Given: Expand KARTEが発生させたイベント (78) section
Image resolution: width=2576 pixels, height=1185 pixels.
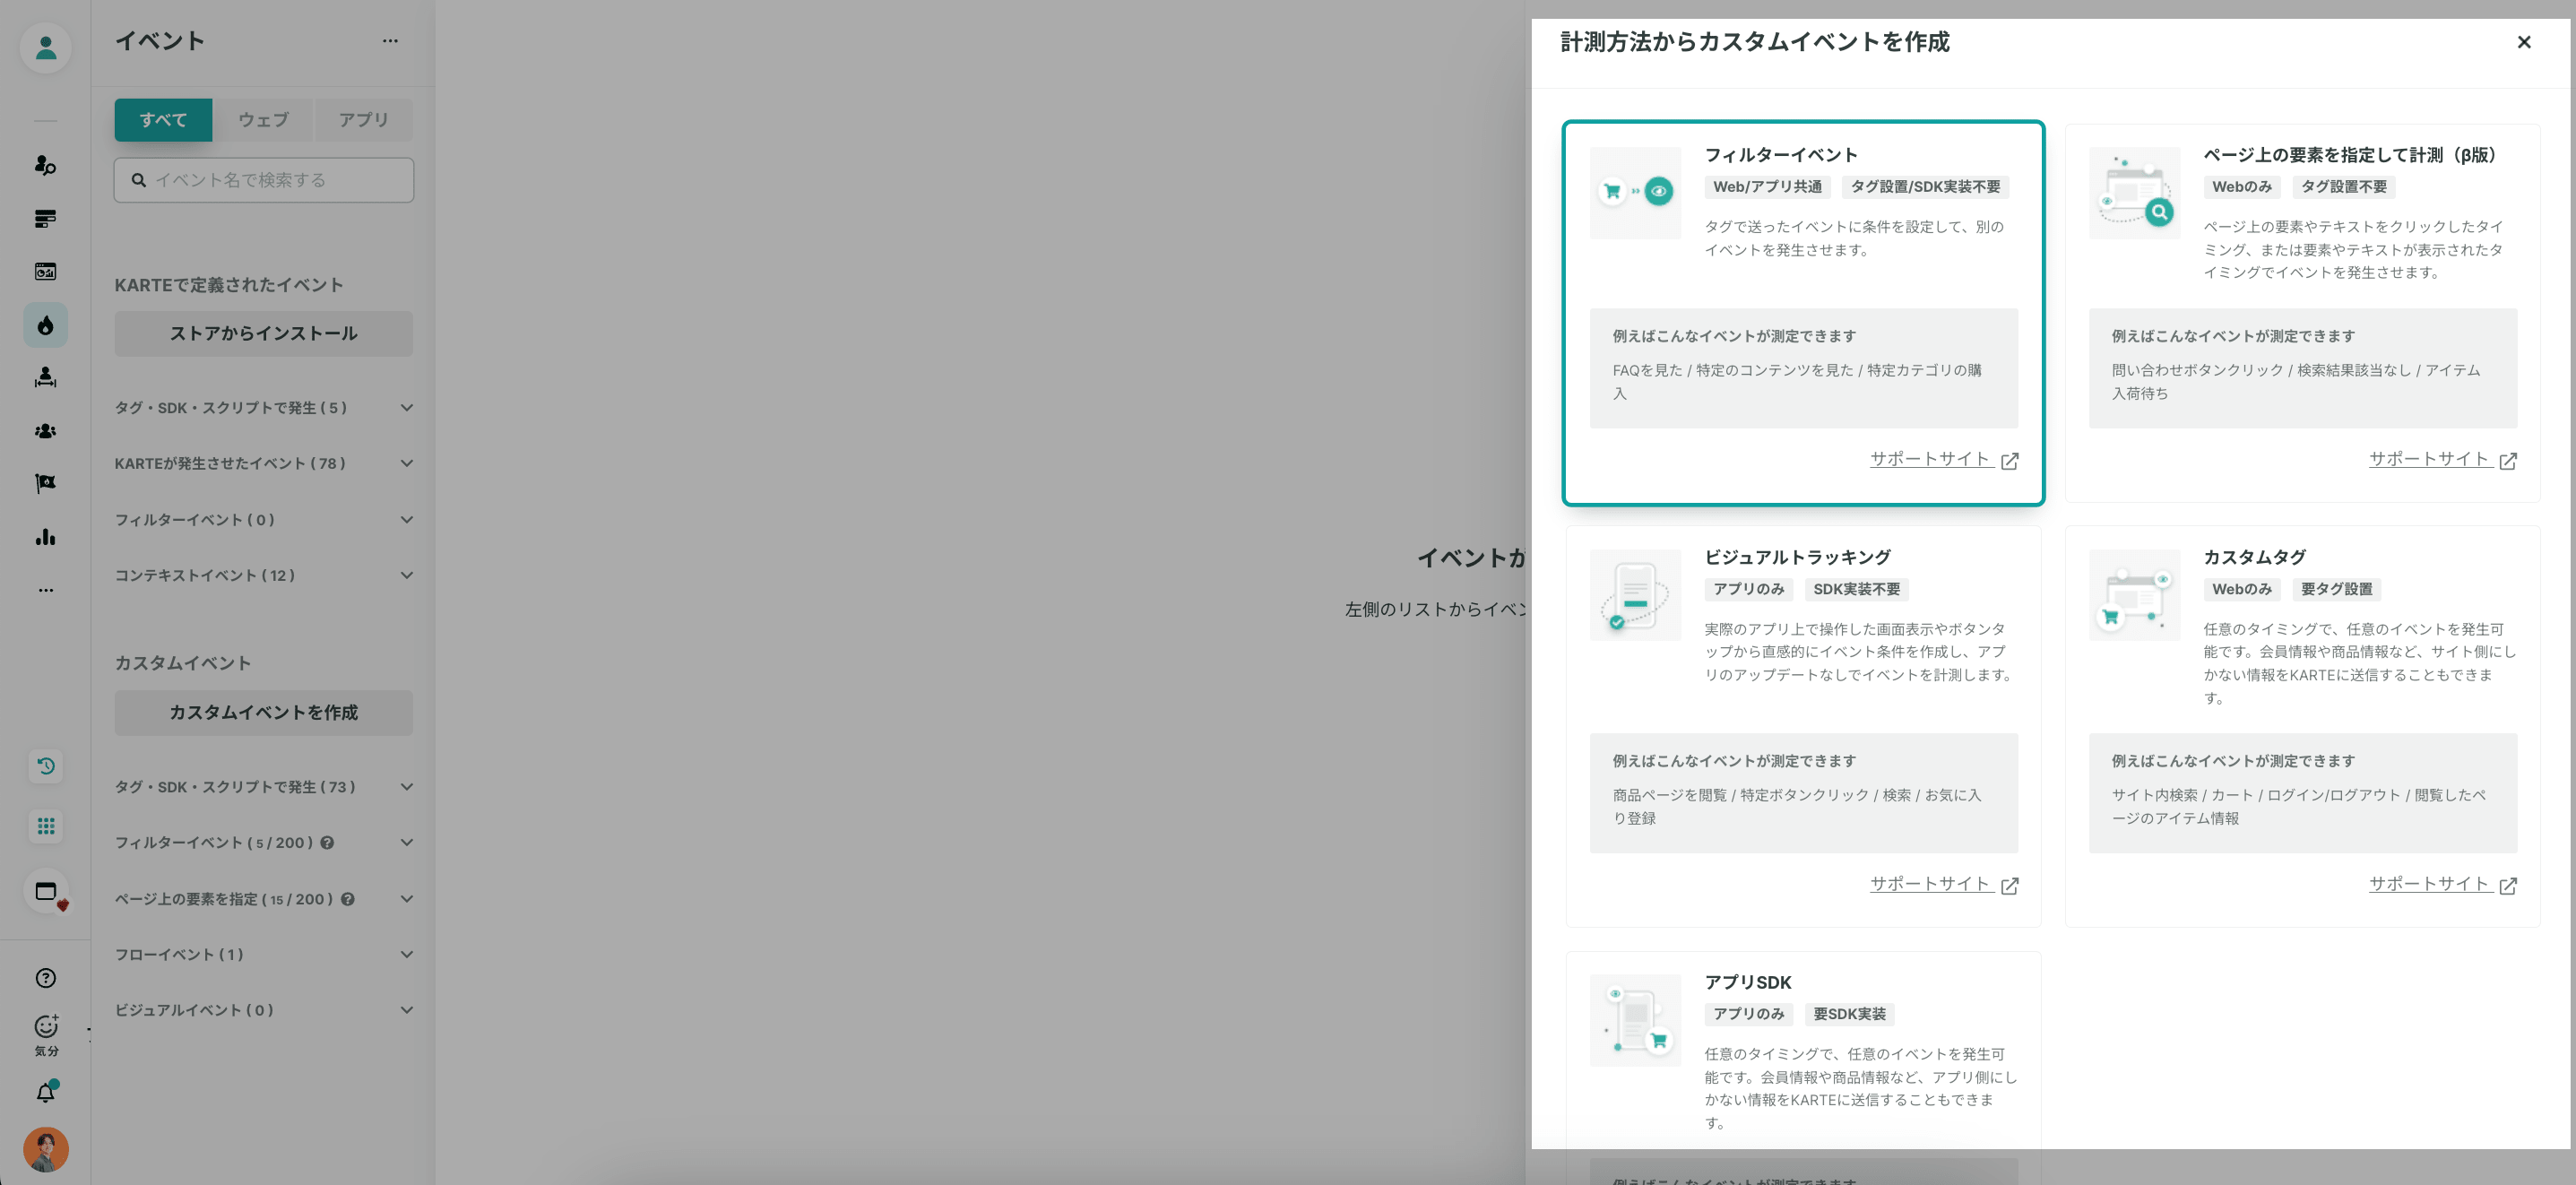Looking at the screenshot, I should pyautogui.click(x=264, y=463).
